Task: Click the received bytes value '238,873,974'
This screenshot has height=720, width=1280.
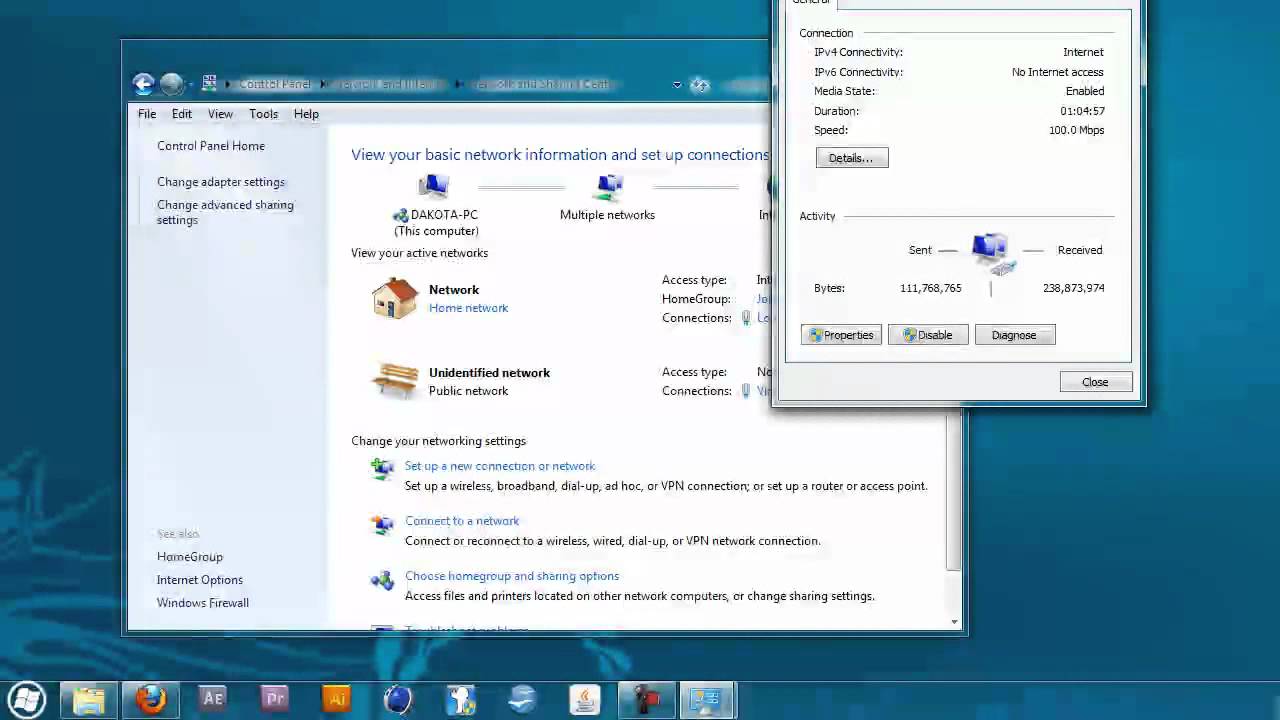Action: coord(1074,288)
